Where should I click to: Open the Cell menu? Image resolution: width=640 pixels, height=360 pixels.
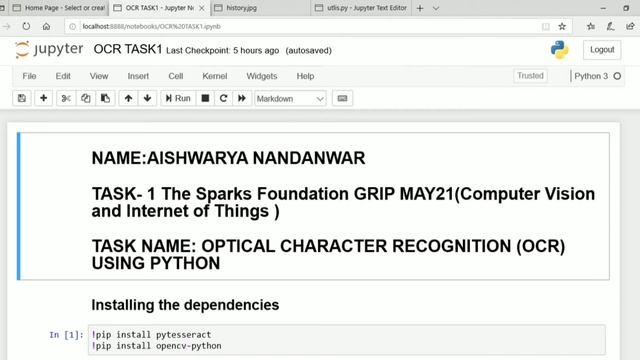pos(176,76)
